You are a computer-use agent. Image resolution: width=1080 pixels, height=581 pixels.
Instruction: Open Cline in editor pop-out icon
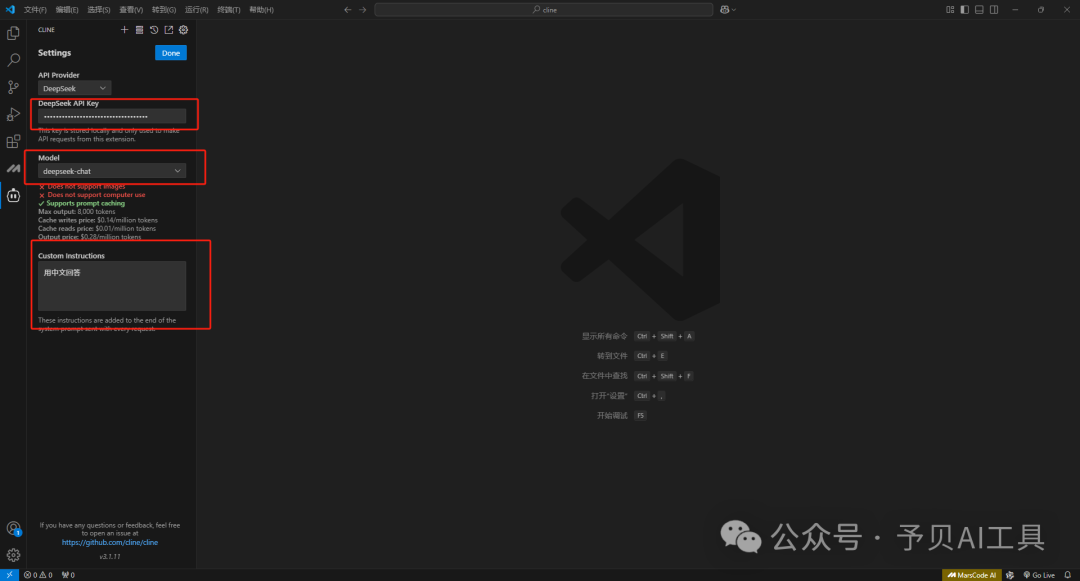click(169, 30)
